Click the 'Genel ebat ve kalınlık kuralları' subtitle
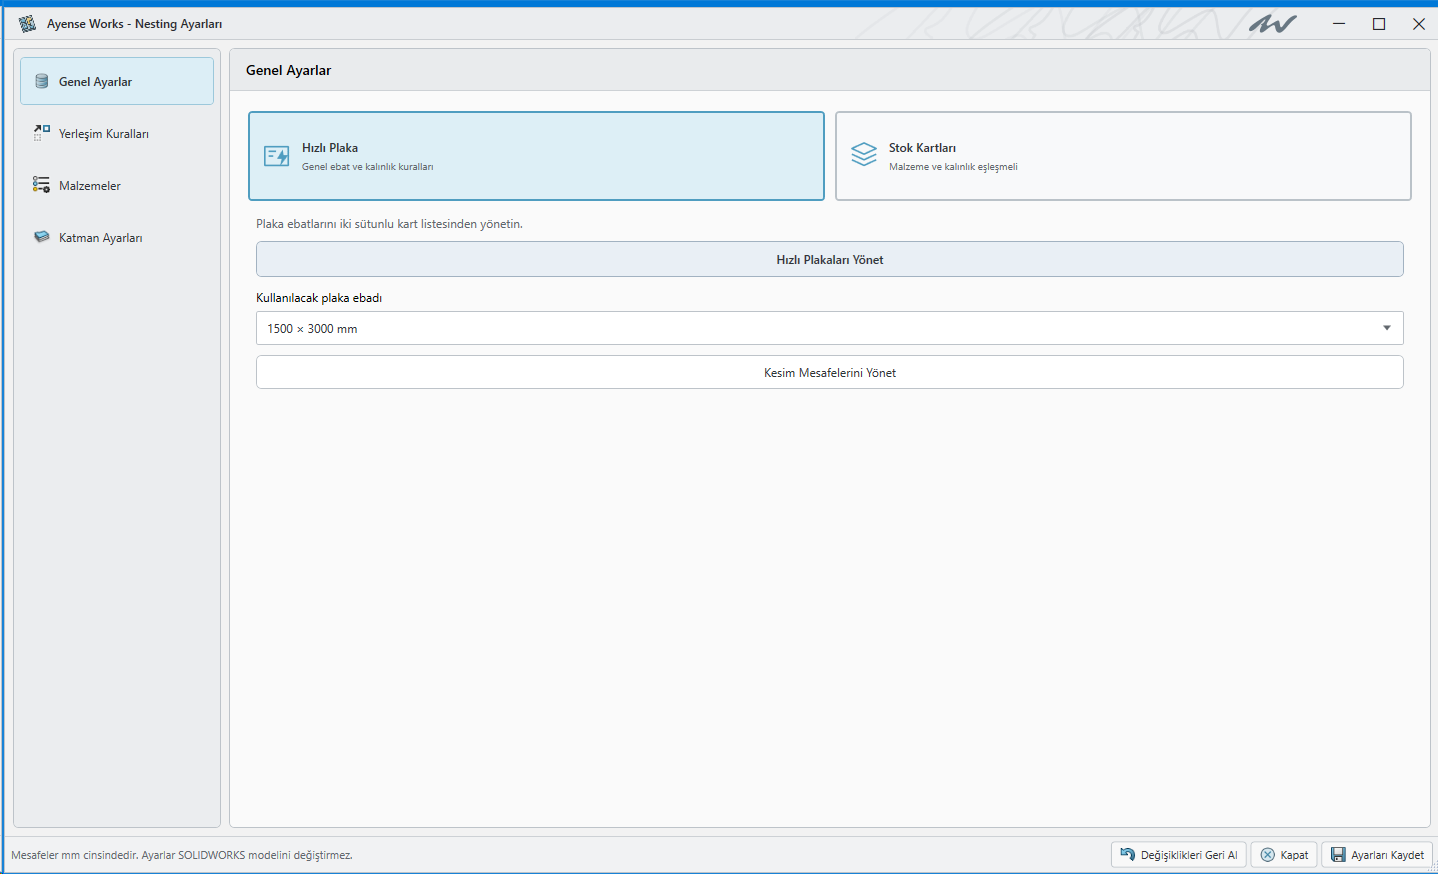 [x=367, y=167]
